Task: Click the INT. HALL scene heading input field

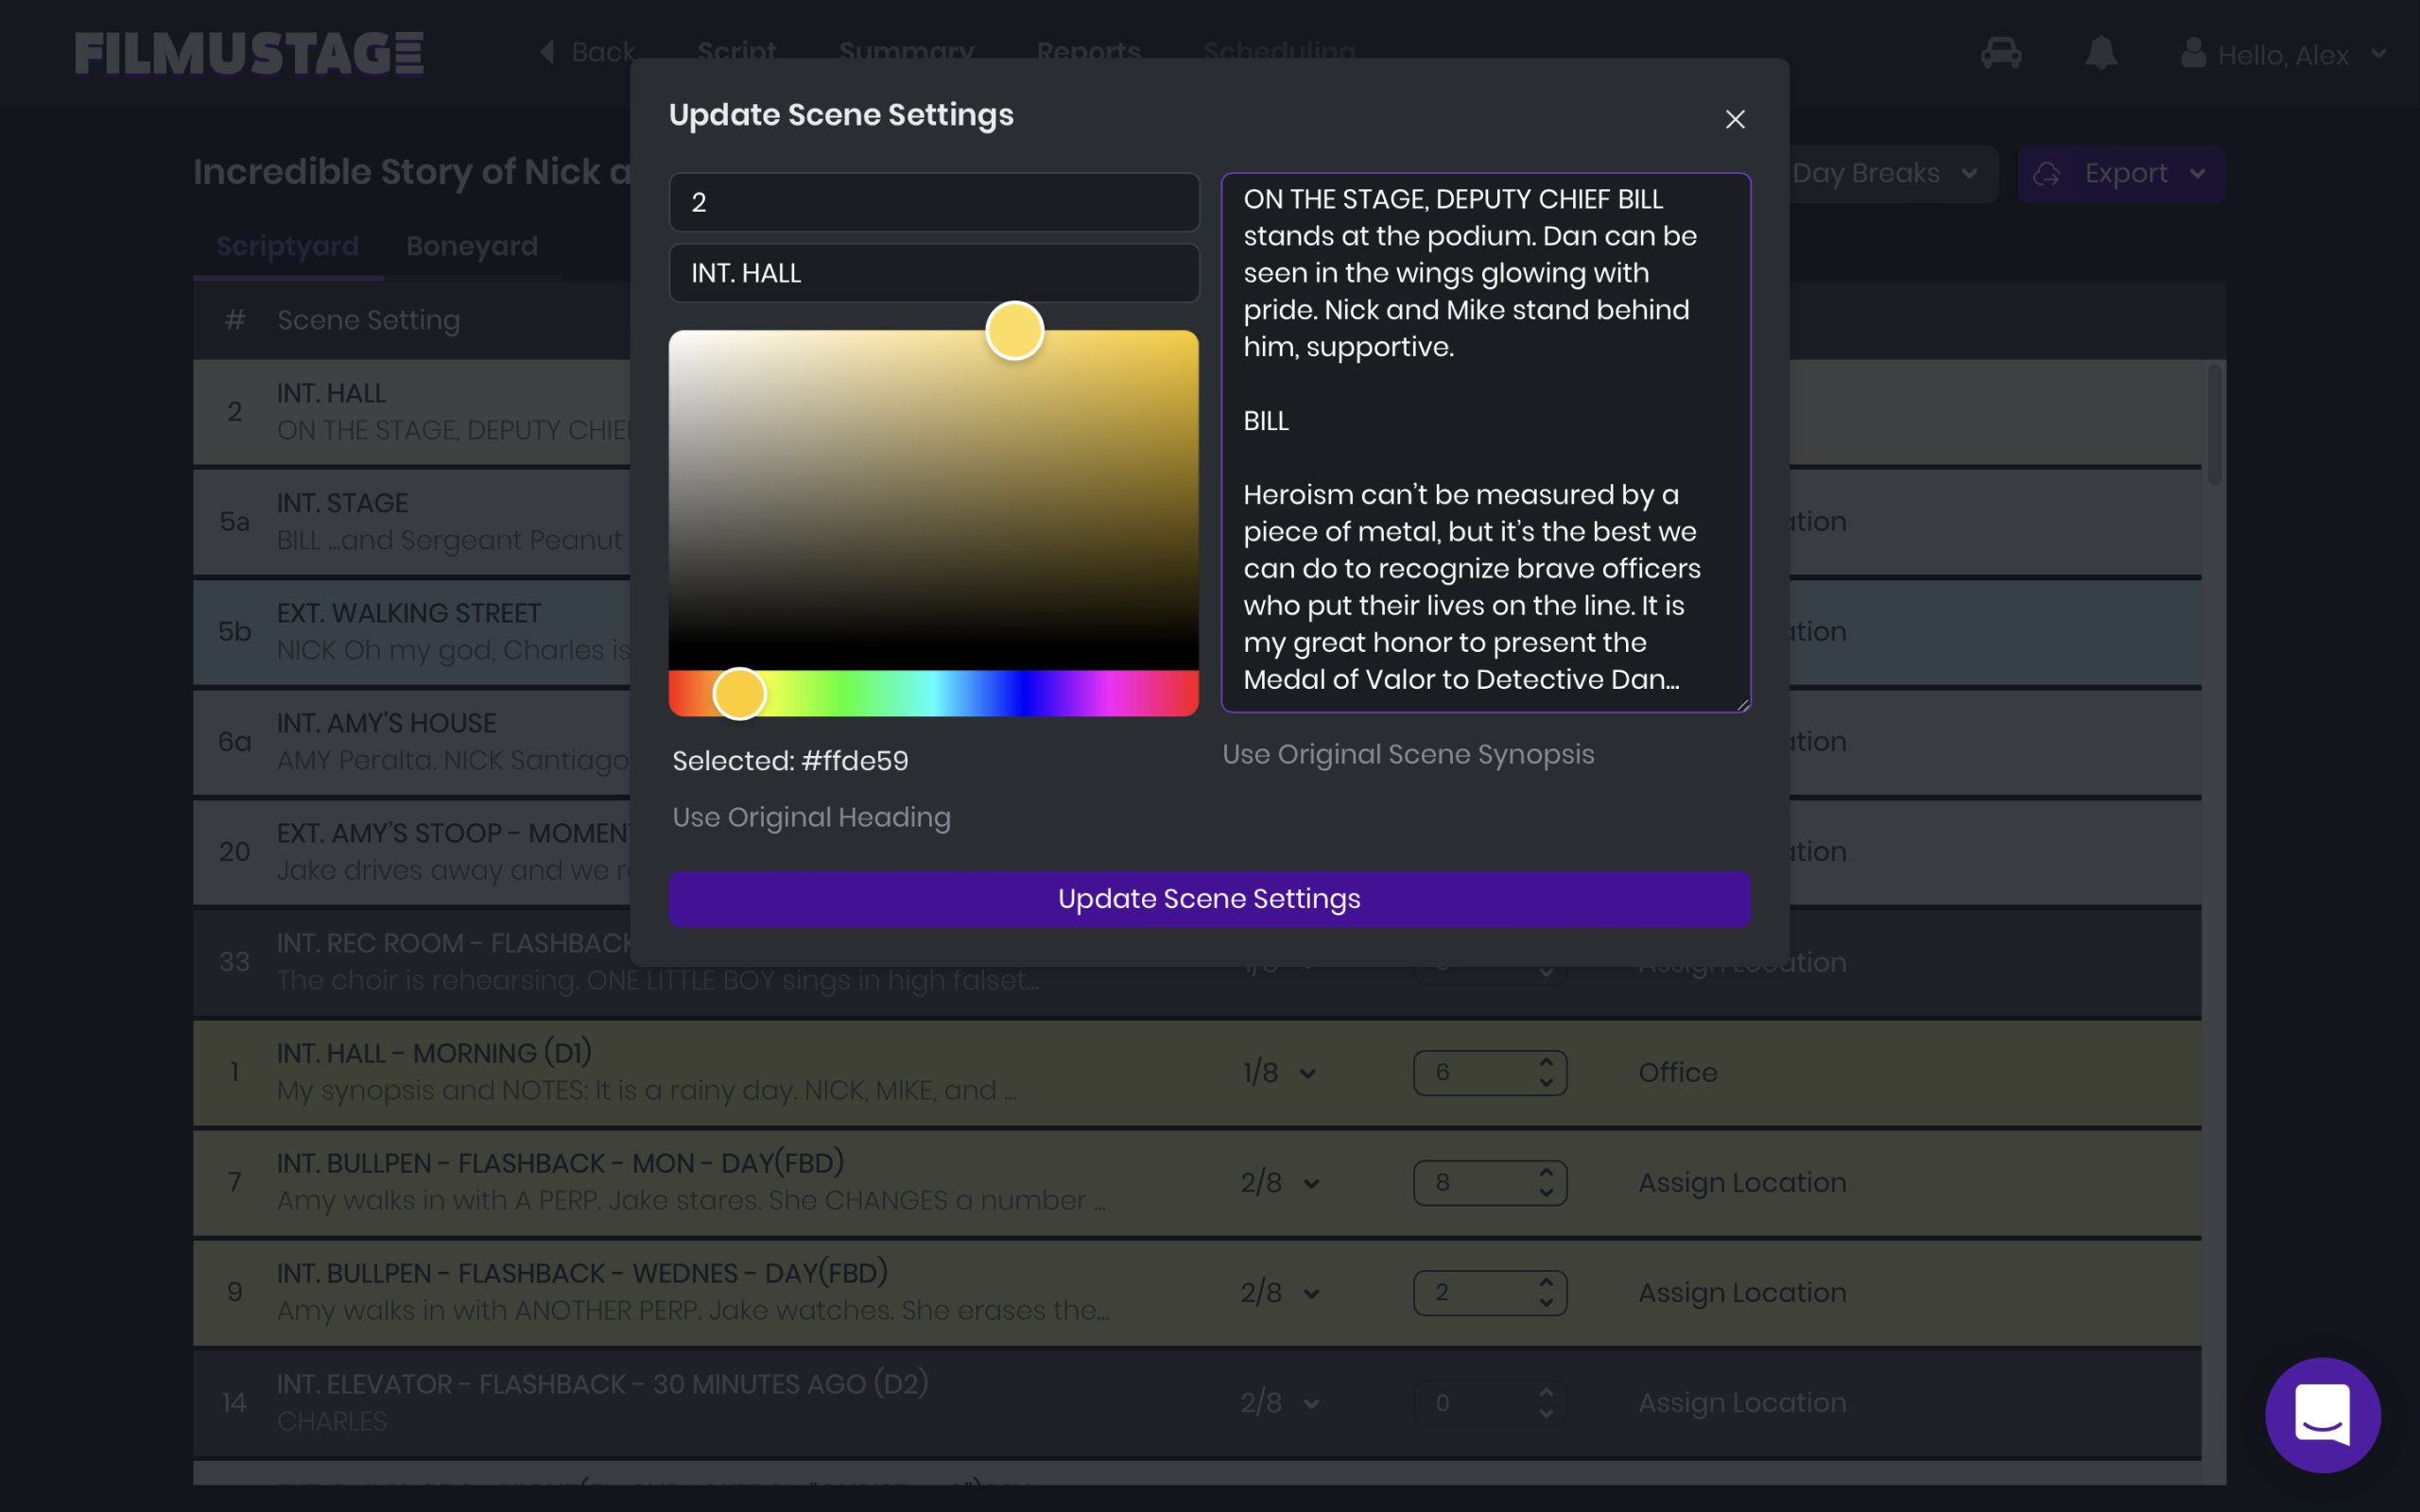Action: [x=933, y=273]
